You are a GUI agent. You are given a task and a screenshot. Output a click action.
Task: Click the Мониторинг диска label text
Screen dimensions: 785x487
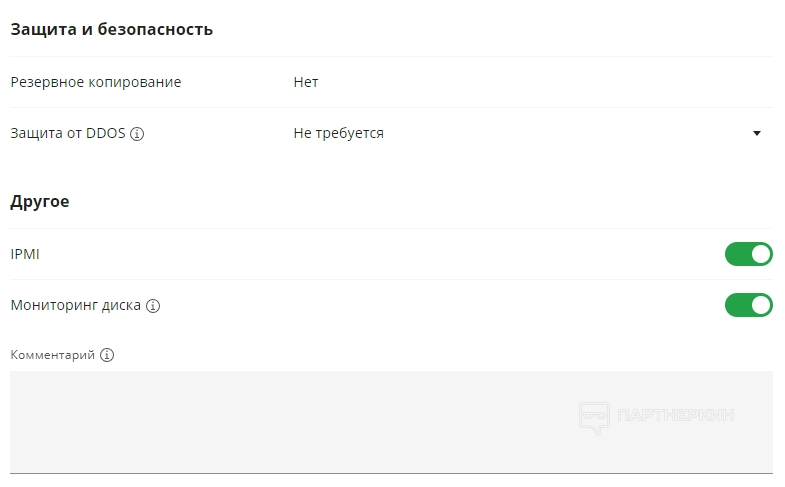point(75,305)
